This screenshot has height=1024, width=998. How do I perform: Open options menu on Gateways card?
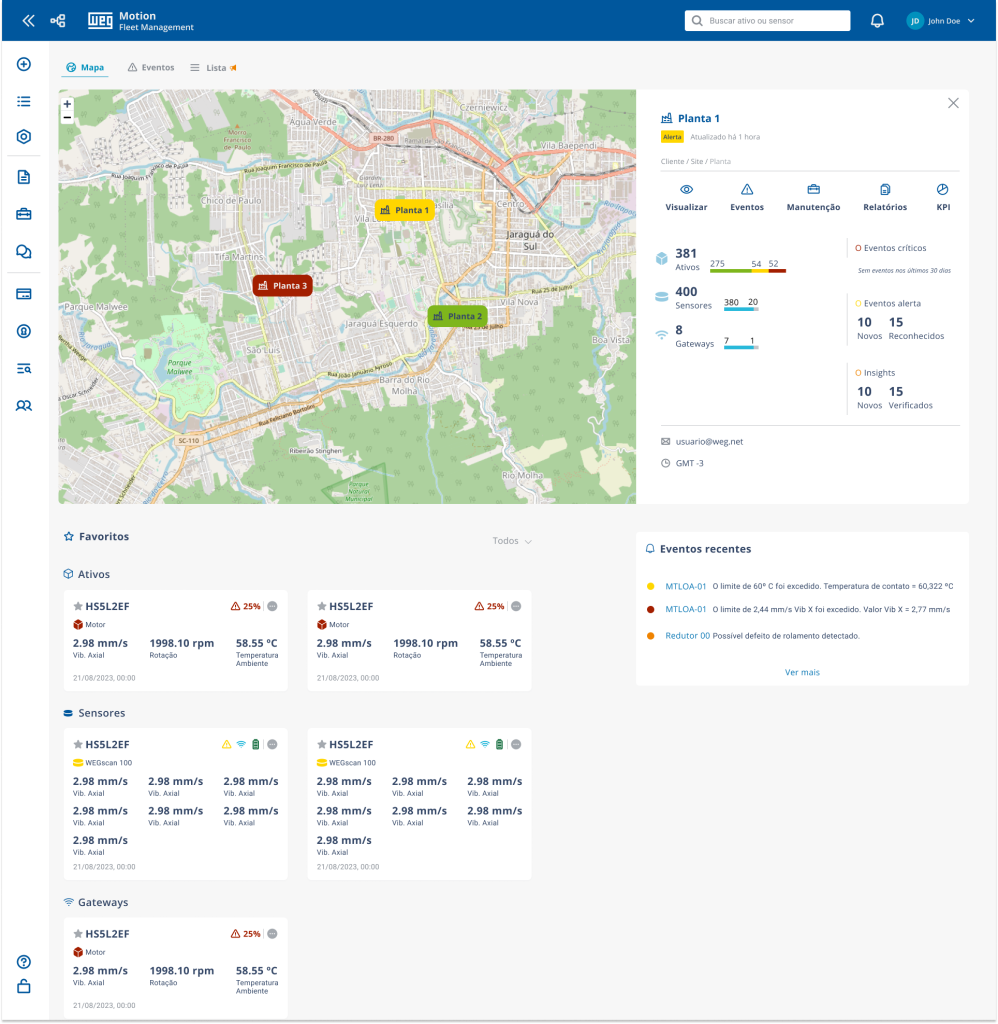click(x=272, y=934)
